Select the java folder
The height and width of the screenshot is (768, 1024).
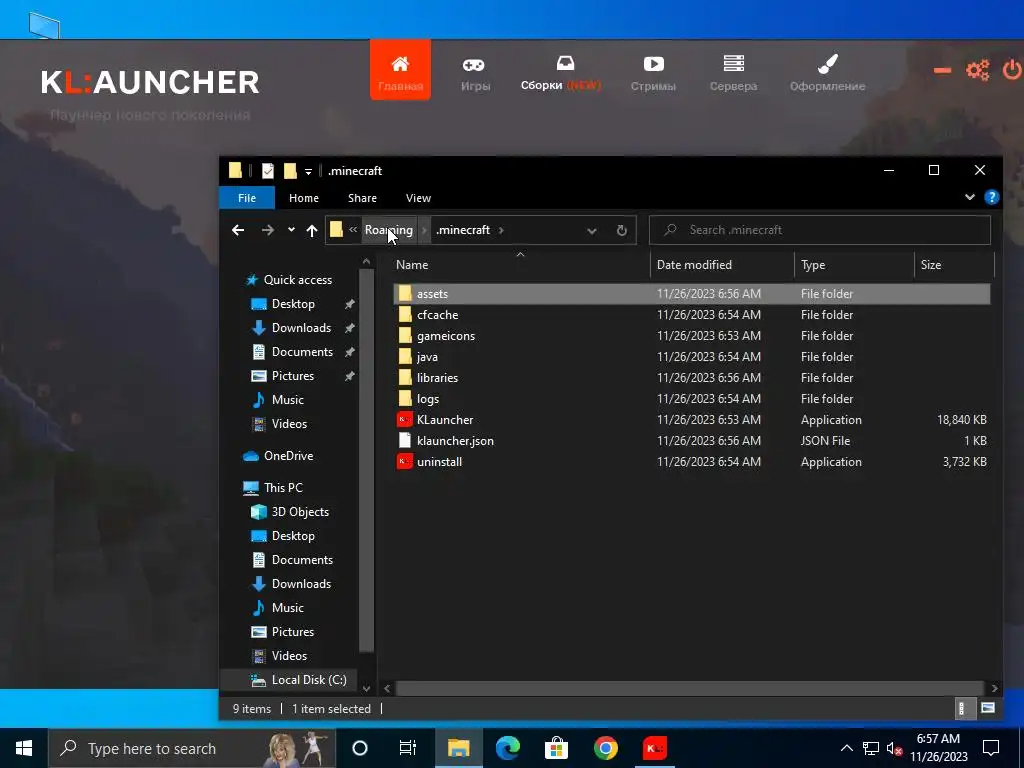click(x=692, y=357)
